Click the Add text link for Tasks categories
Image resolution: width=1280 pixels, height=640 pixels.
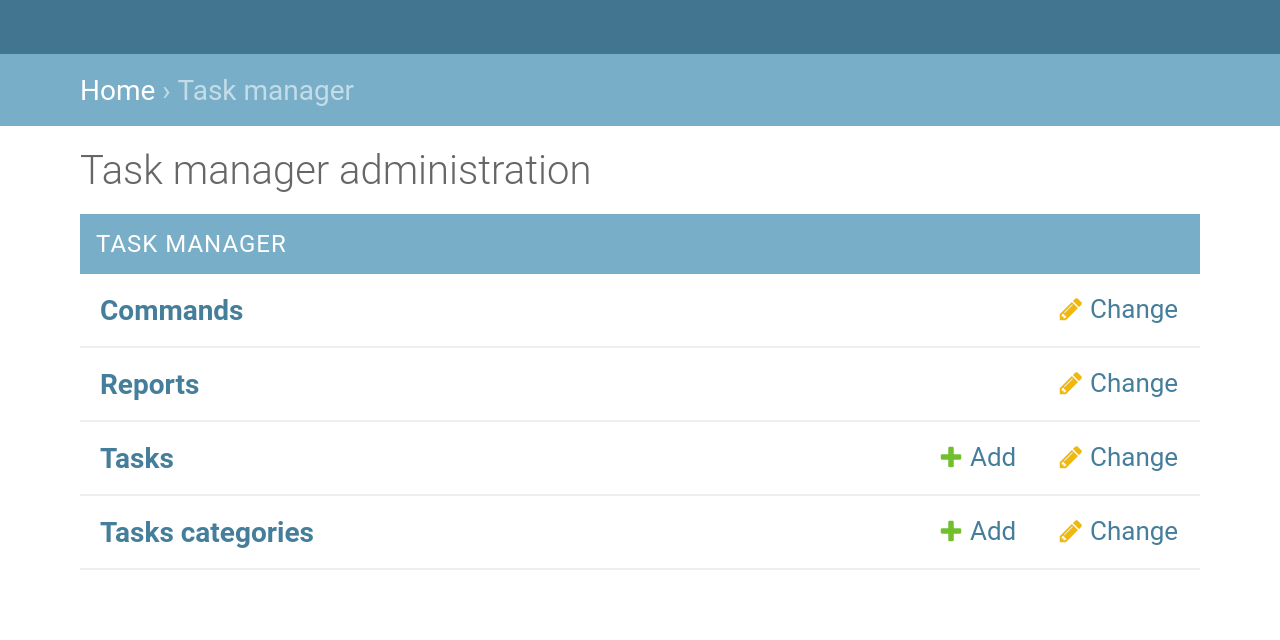coord(992,532)
